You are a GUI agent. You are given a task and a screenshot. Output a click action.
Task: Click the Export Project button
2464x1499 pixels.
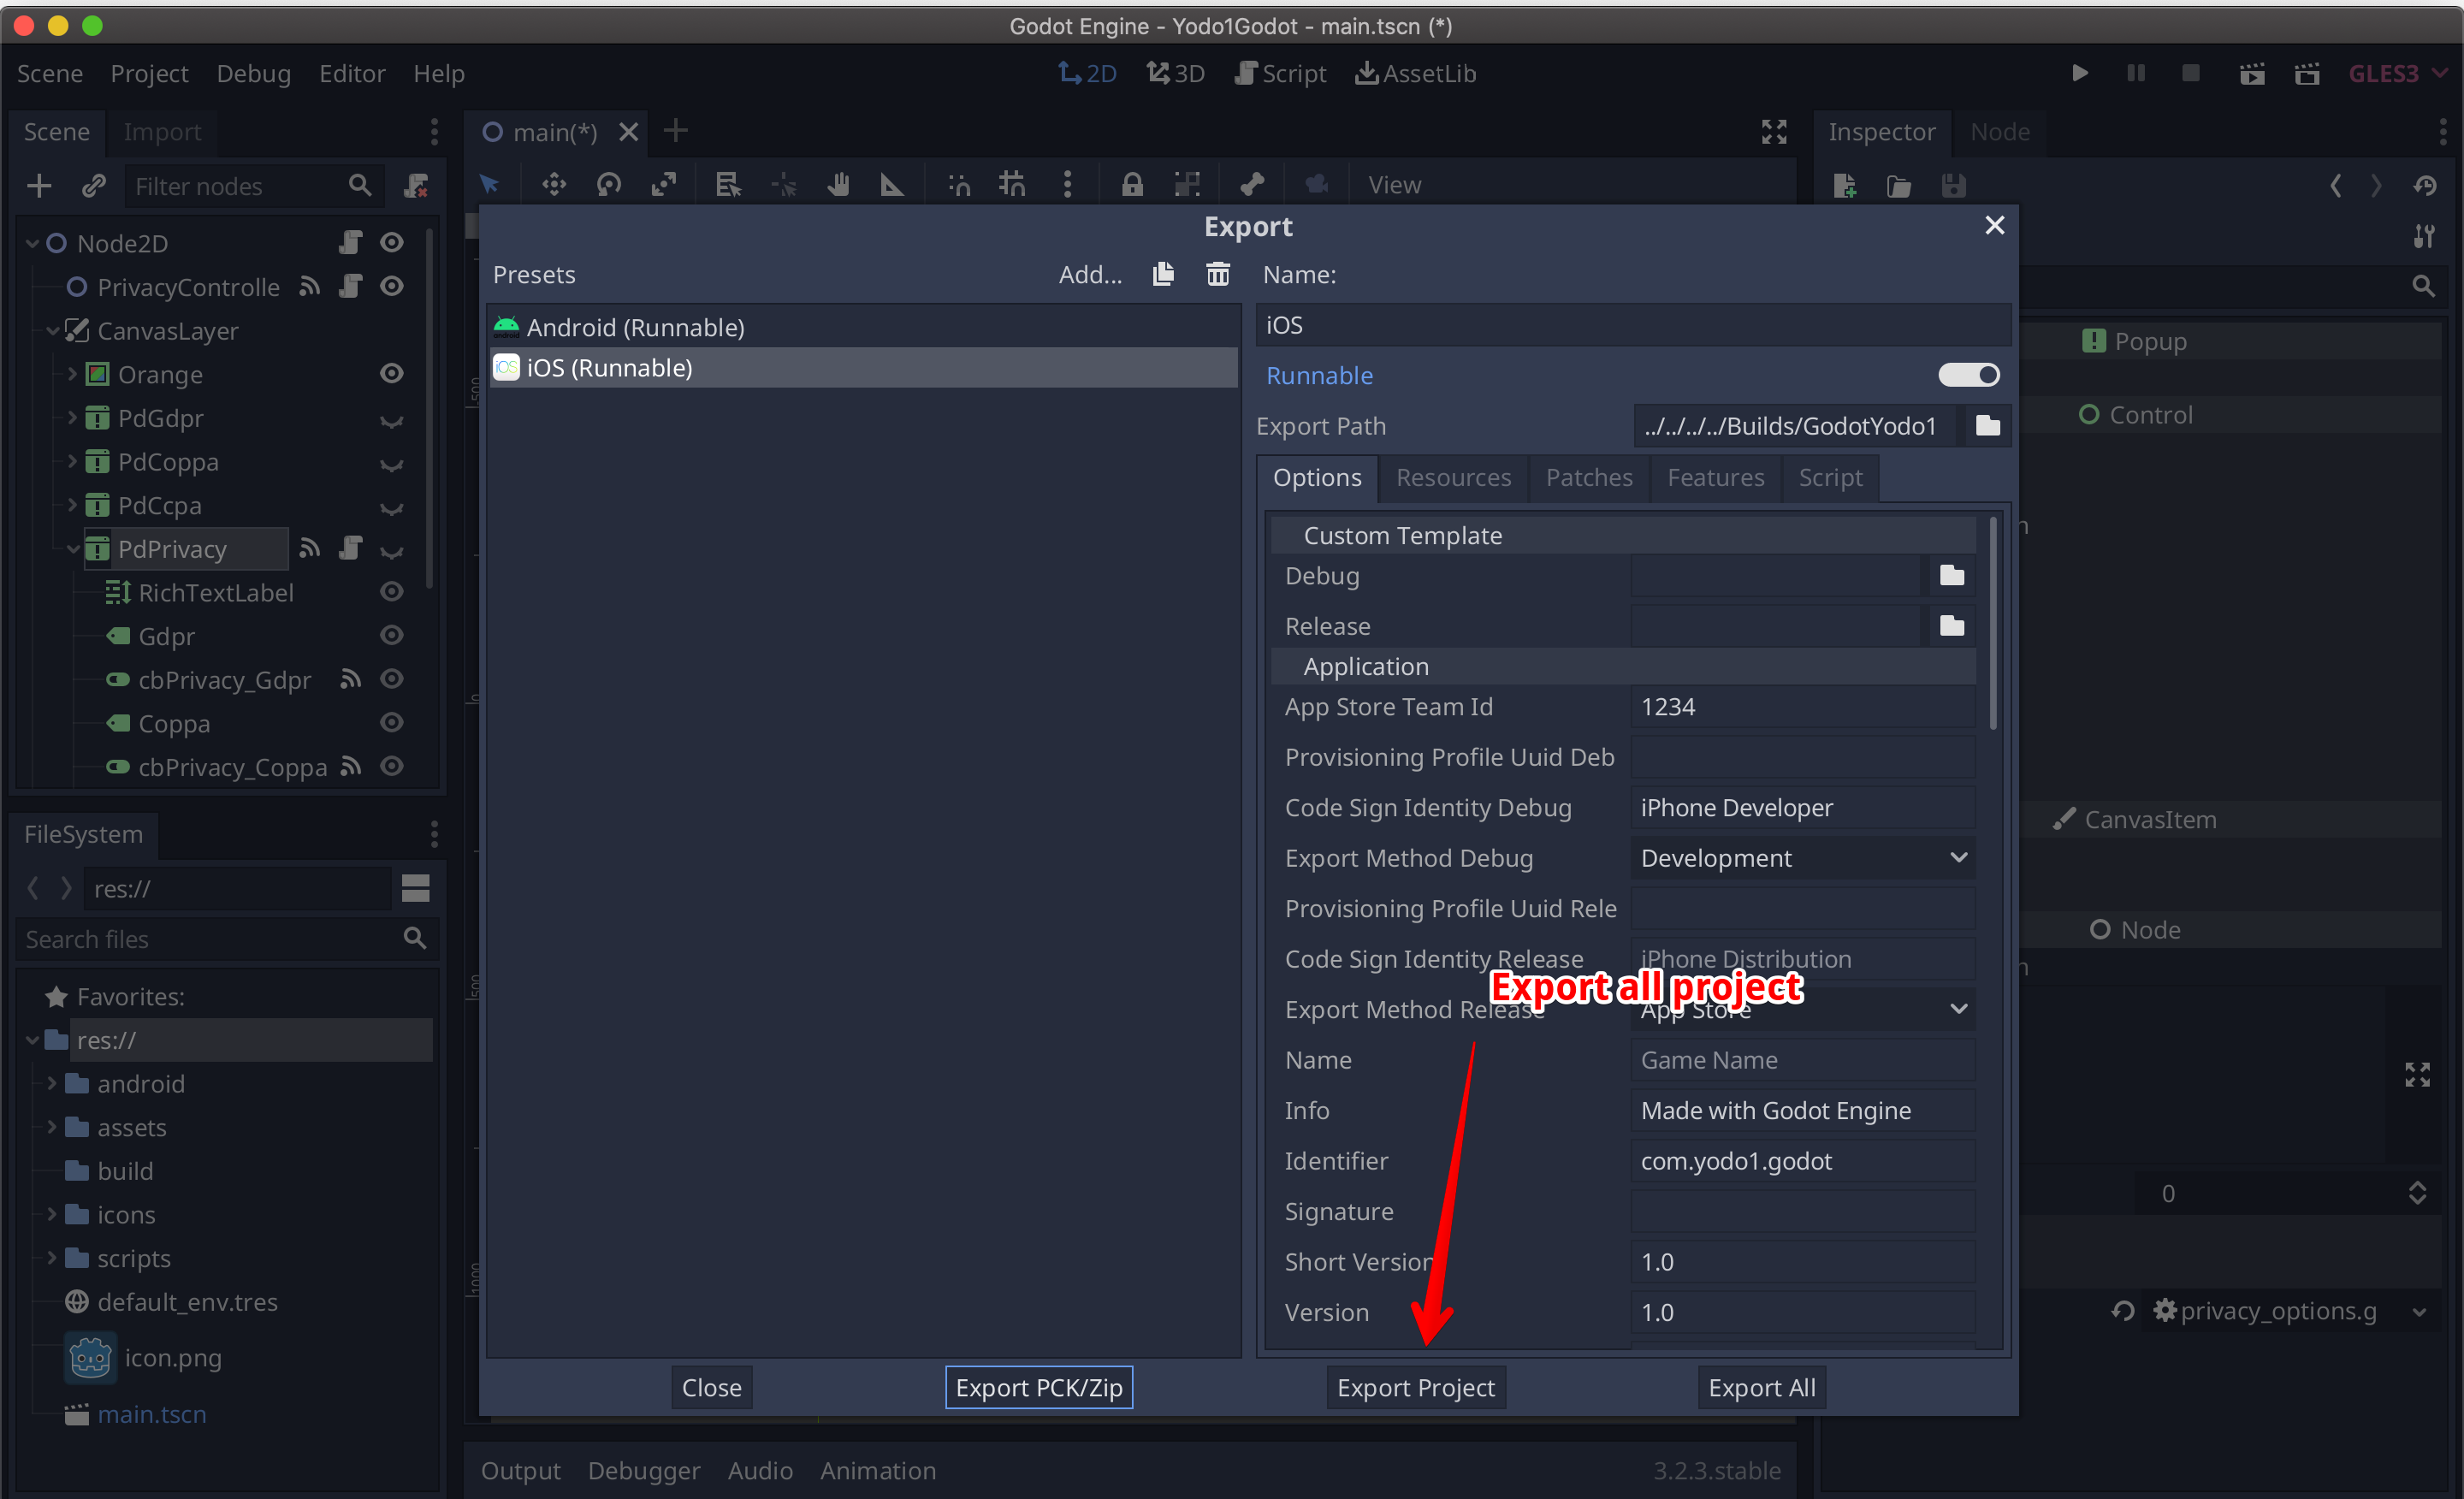(1415, 1388)
